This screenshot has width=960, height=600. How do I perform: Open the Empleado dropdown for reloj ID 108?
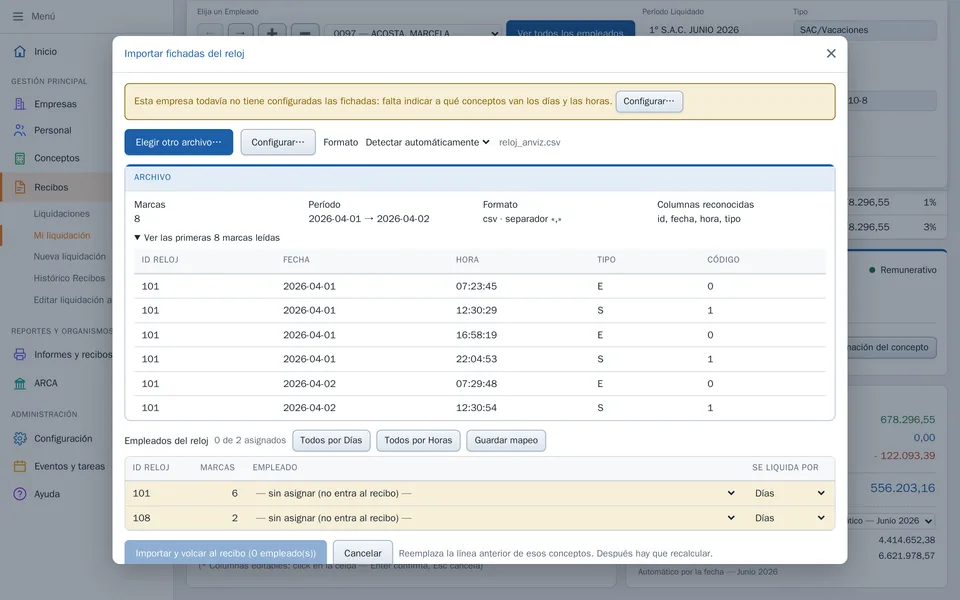coord(495,518)
